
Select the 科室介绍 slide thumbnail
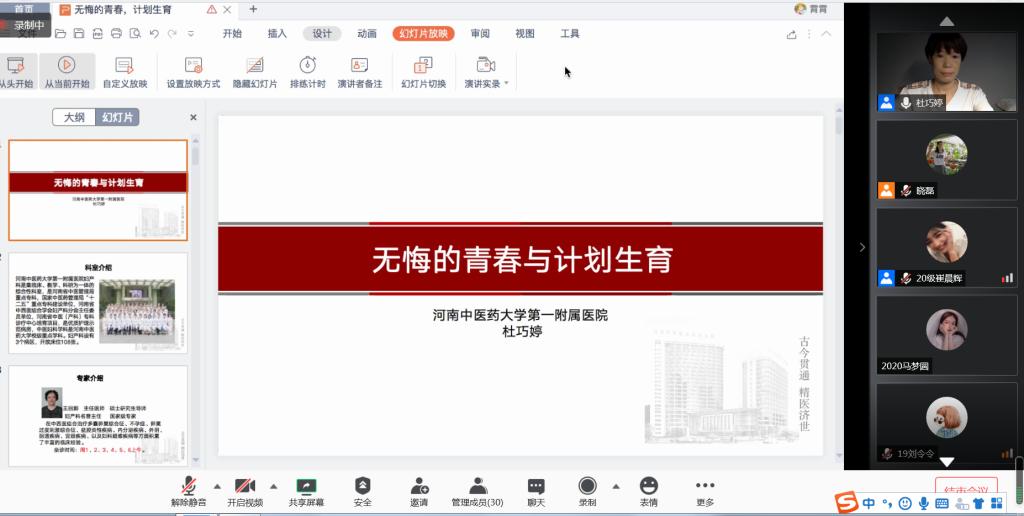(x=97, y=303)
